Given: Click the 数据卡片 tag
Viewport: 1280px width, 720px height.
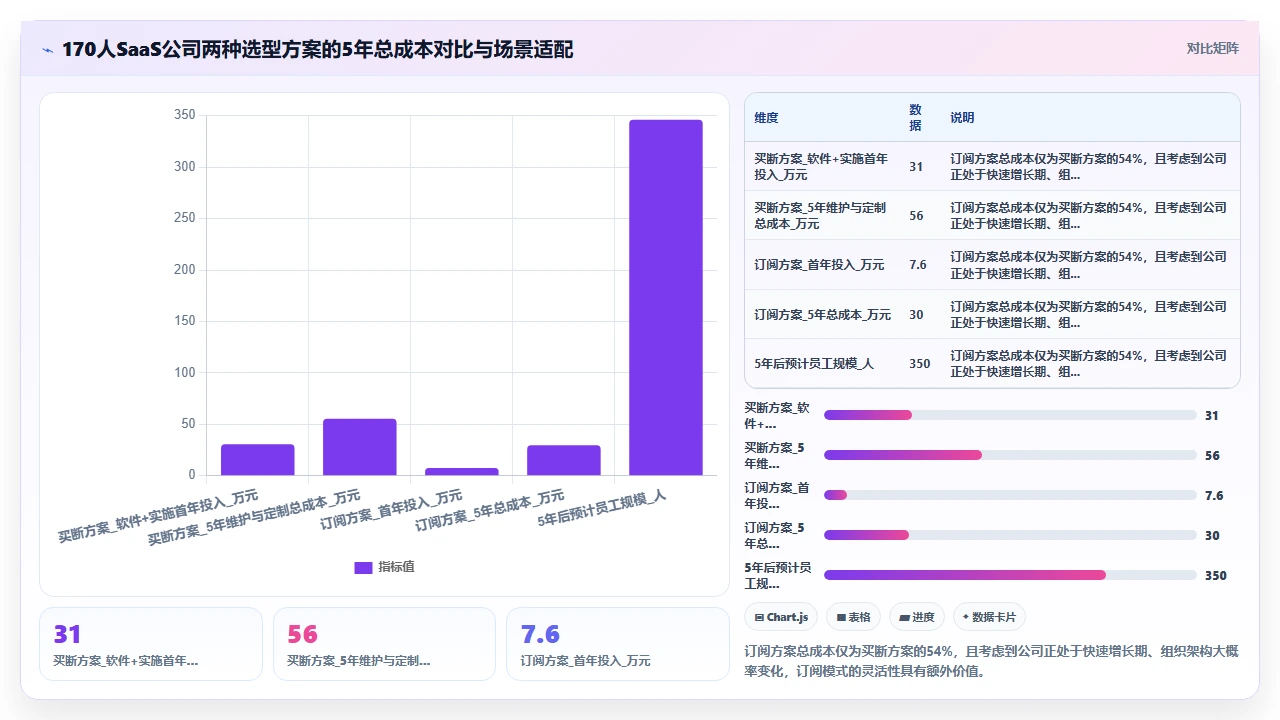Looking at the screenshot, I should pos(989,617).
